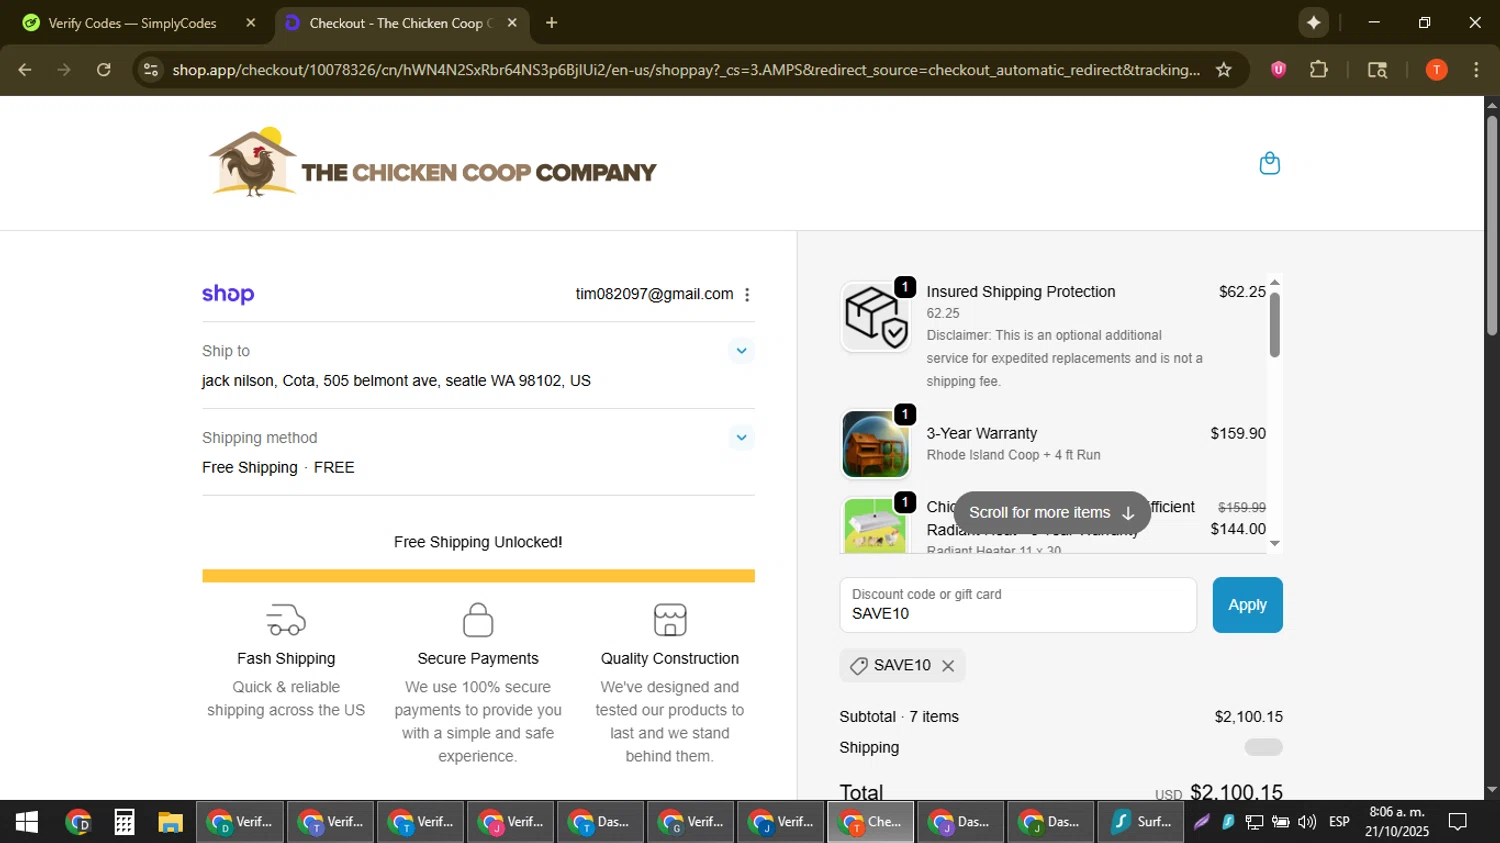Close the Verify Codes tab
This screenshot has width=1500, height=843.
point(251,23)
